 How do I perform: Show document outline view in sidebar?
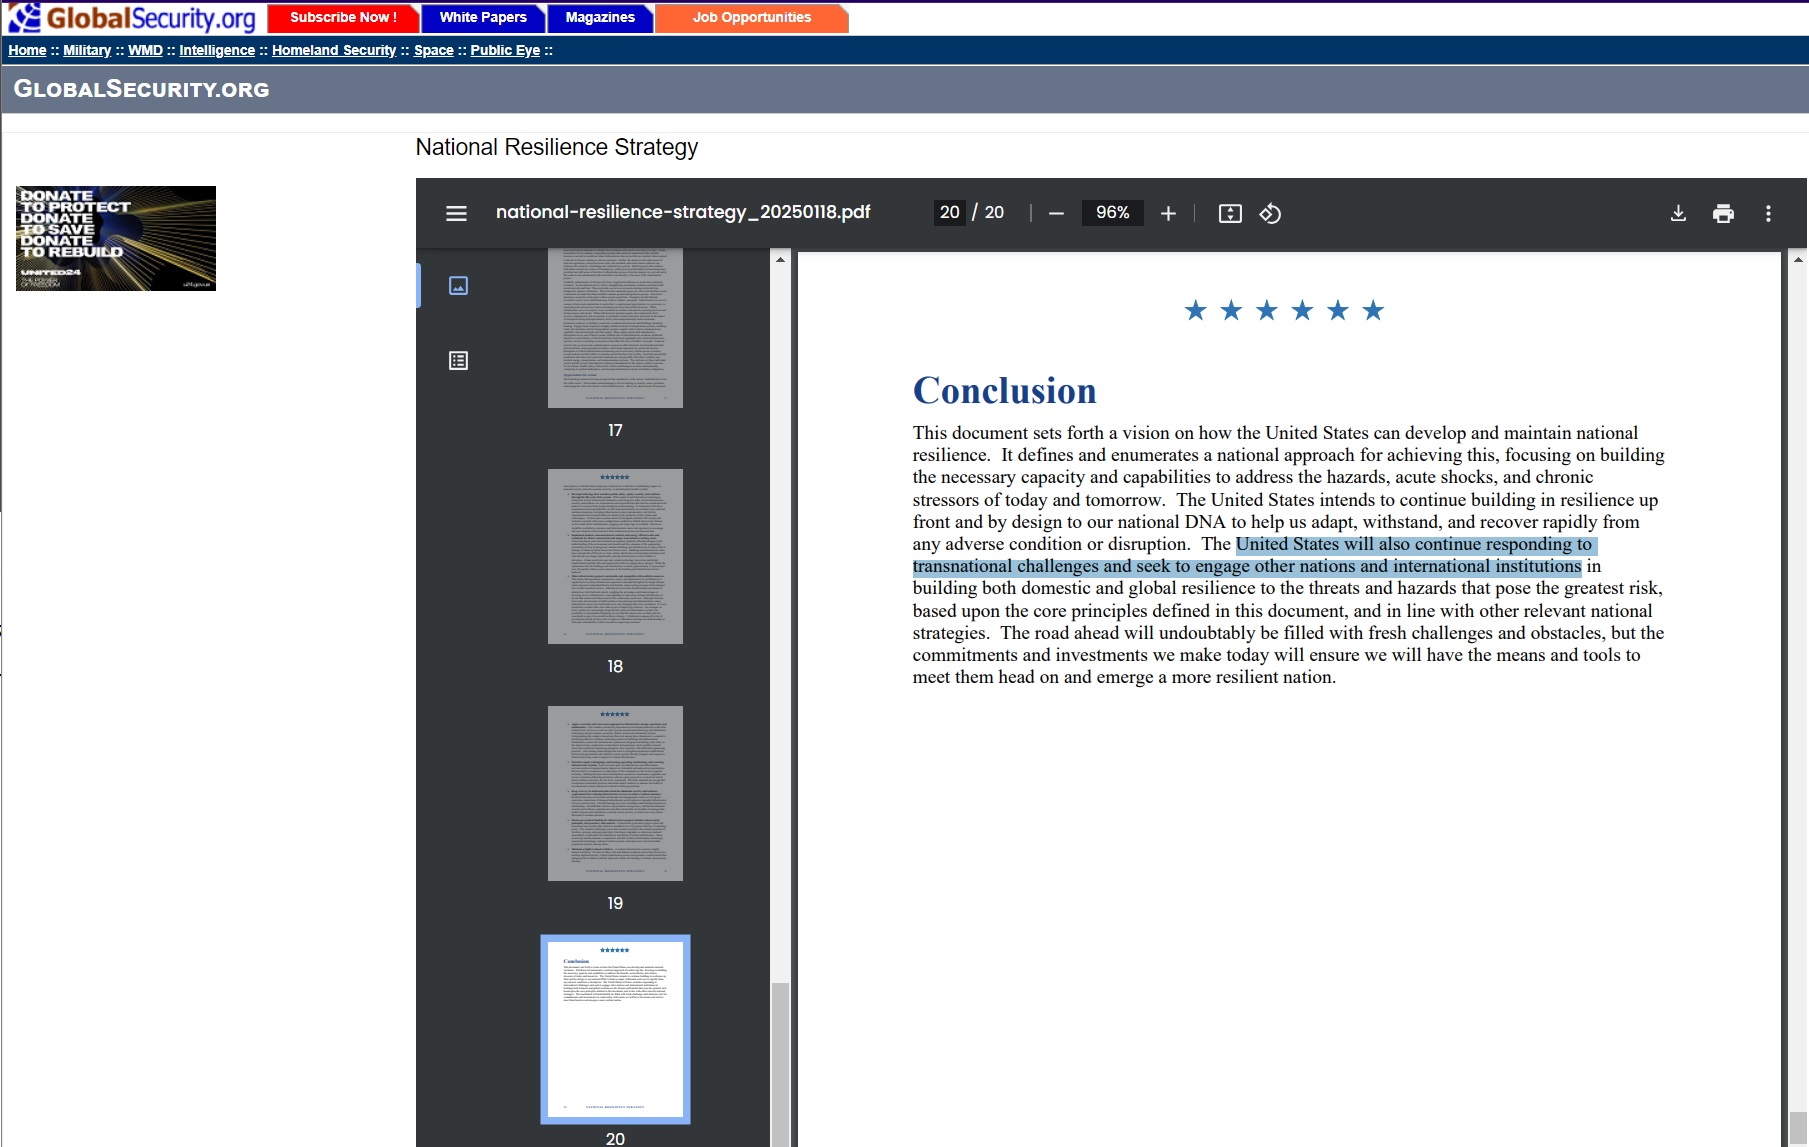click(458, 360)
